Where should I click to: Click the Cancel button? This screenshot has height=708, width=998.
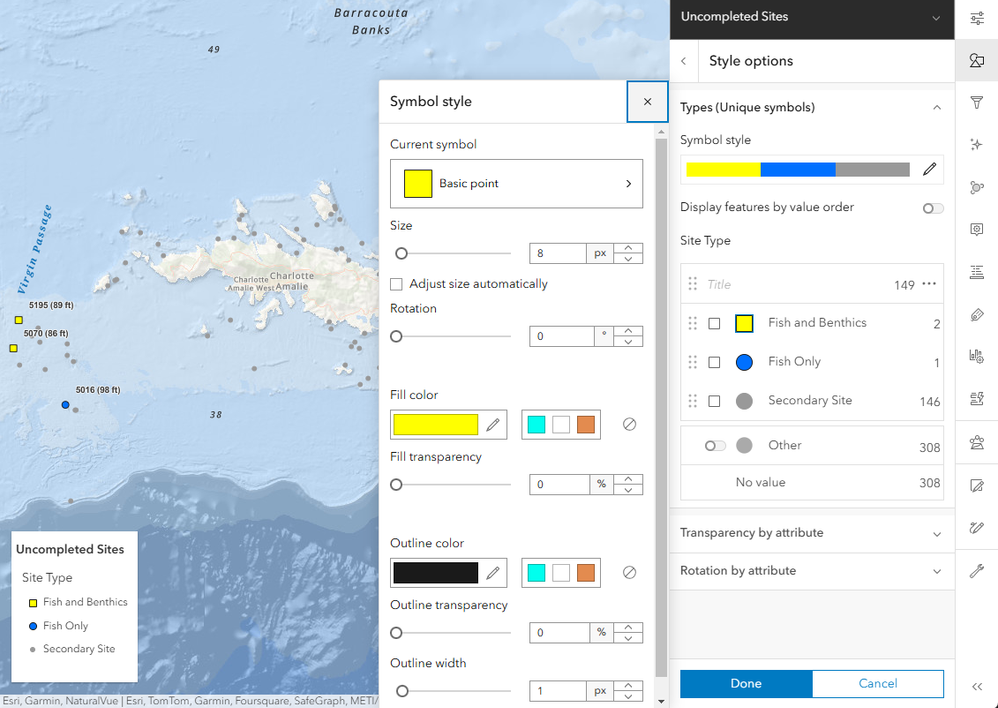point(878,683)
